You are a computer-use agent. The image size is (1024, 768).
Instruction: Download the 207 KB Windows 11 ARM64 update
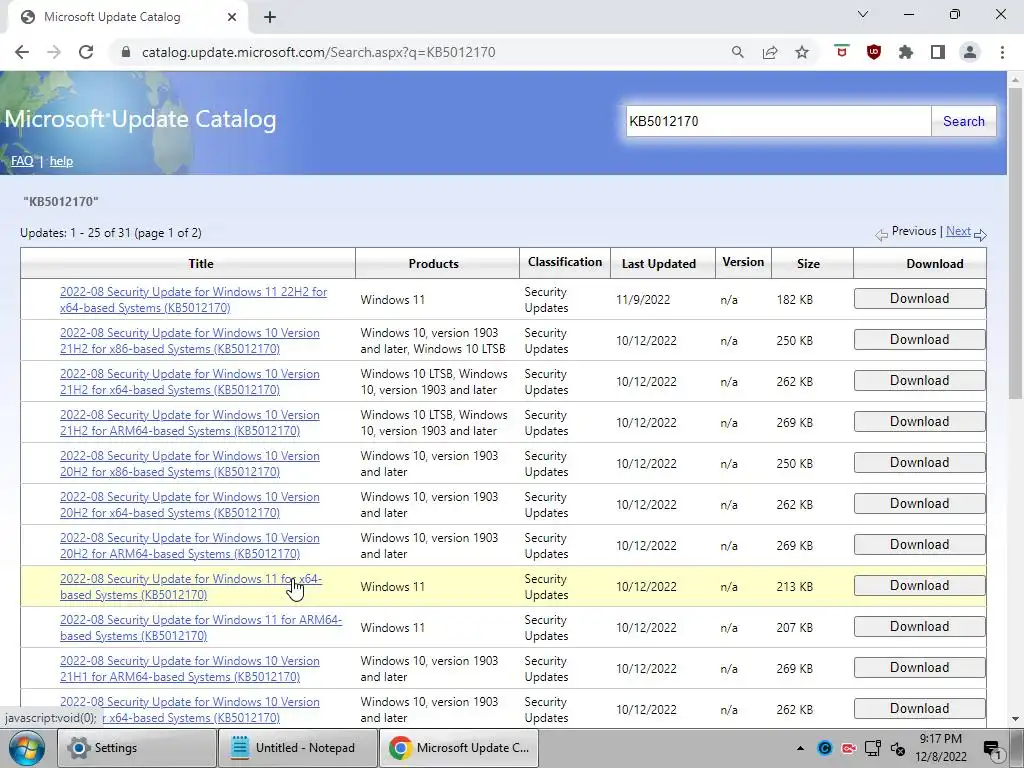coord(919,627)
